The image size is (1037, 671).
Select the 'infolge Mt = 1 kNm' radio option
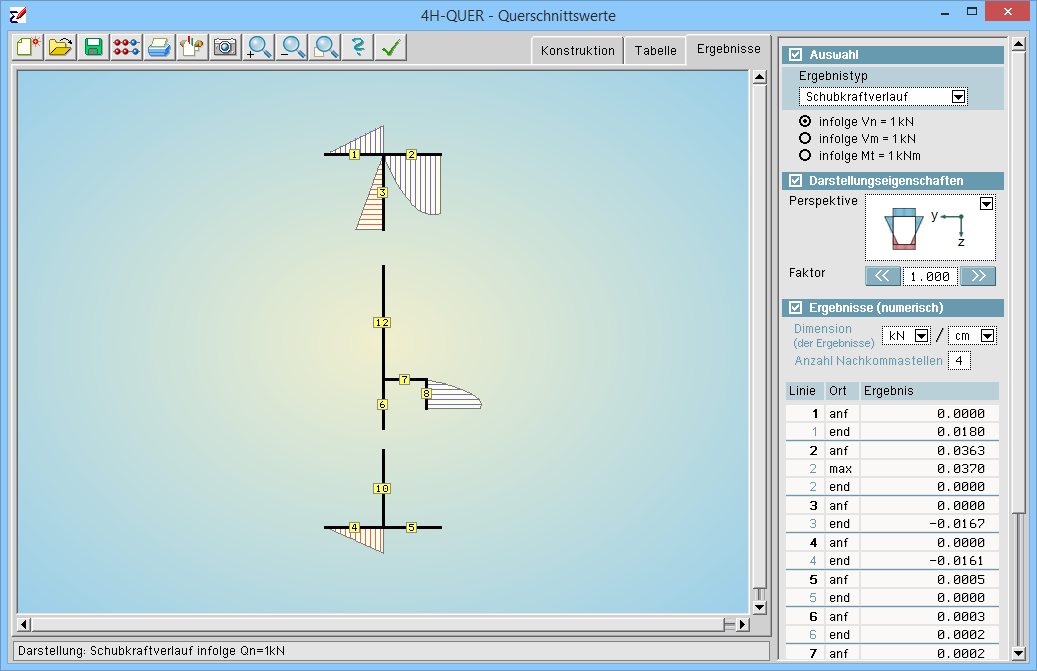805,155
